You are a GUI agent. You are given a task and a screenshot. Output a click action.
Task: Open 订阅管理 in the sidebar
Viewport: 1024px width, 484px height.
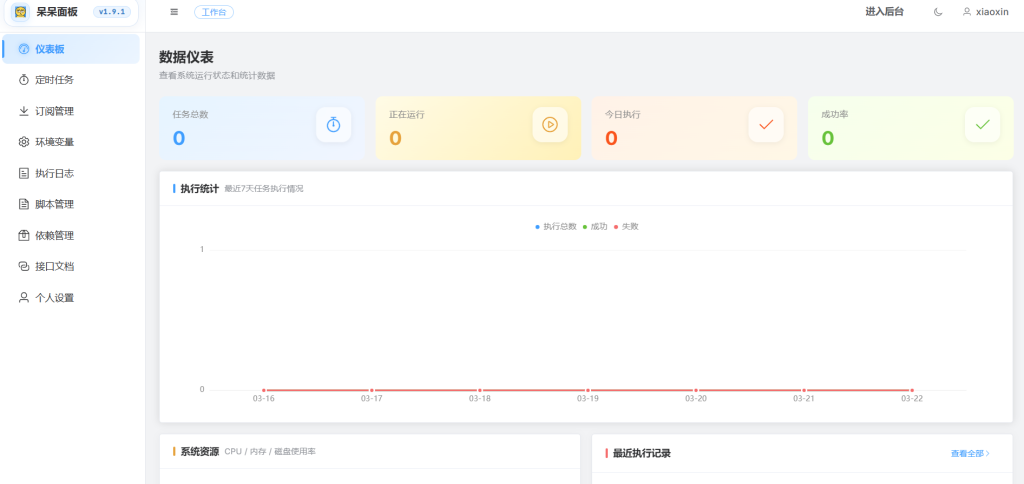coord(54,111)
